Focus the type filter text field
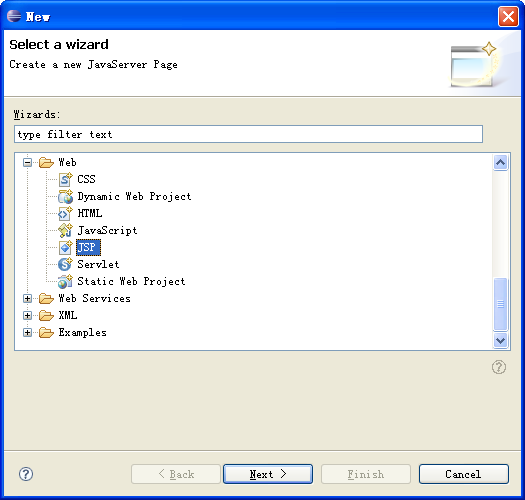The image size is (525, 500). (x=248, y=134)
